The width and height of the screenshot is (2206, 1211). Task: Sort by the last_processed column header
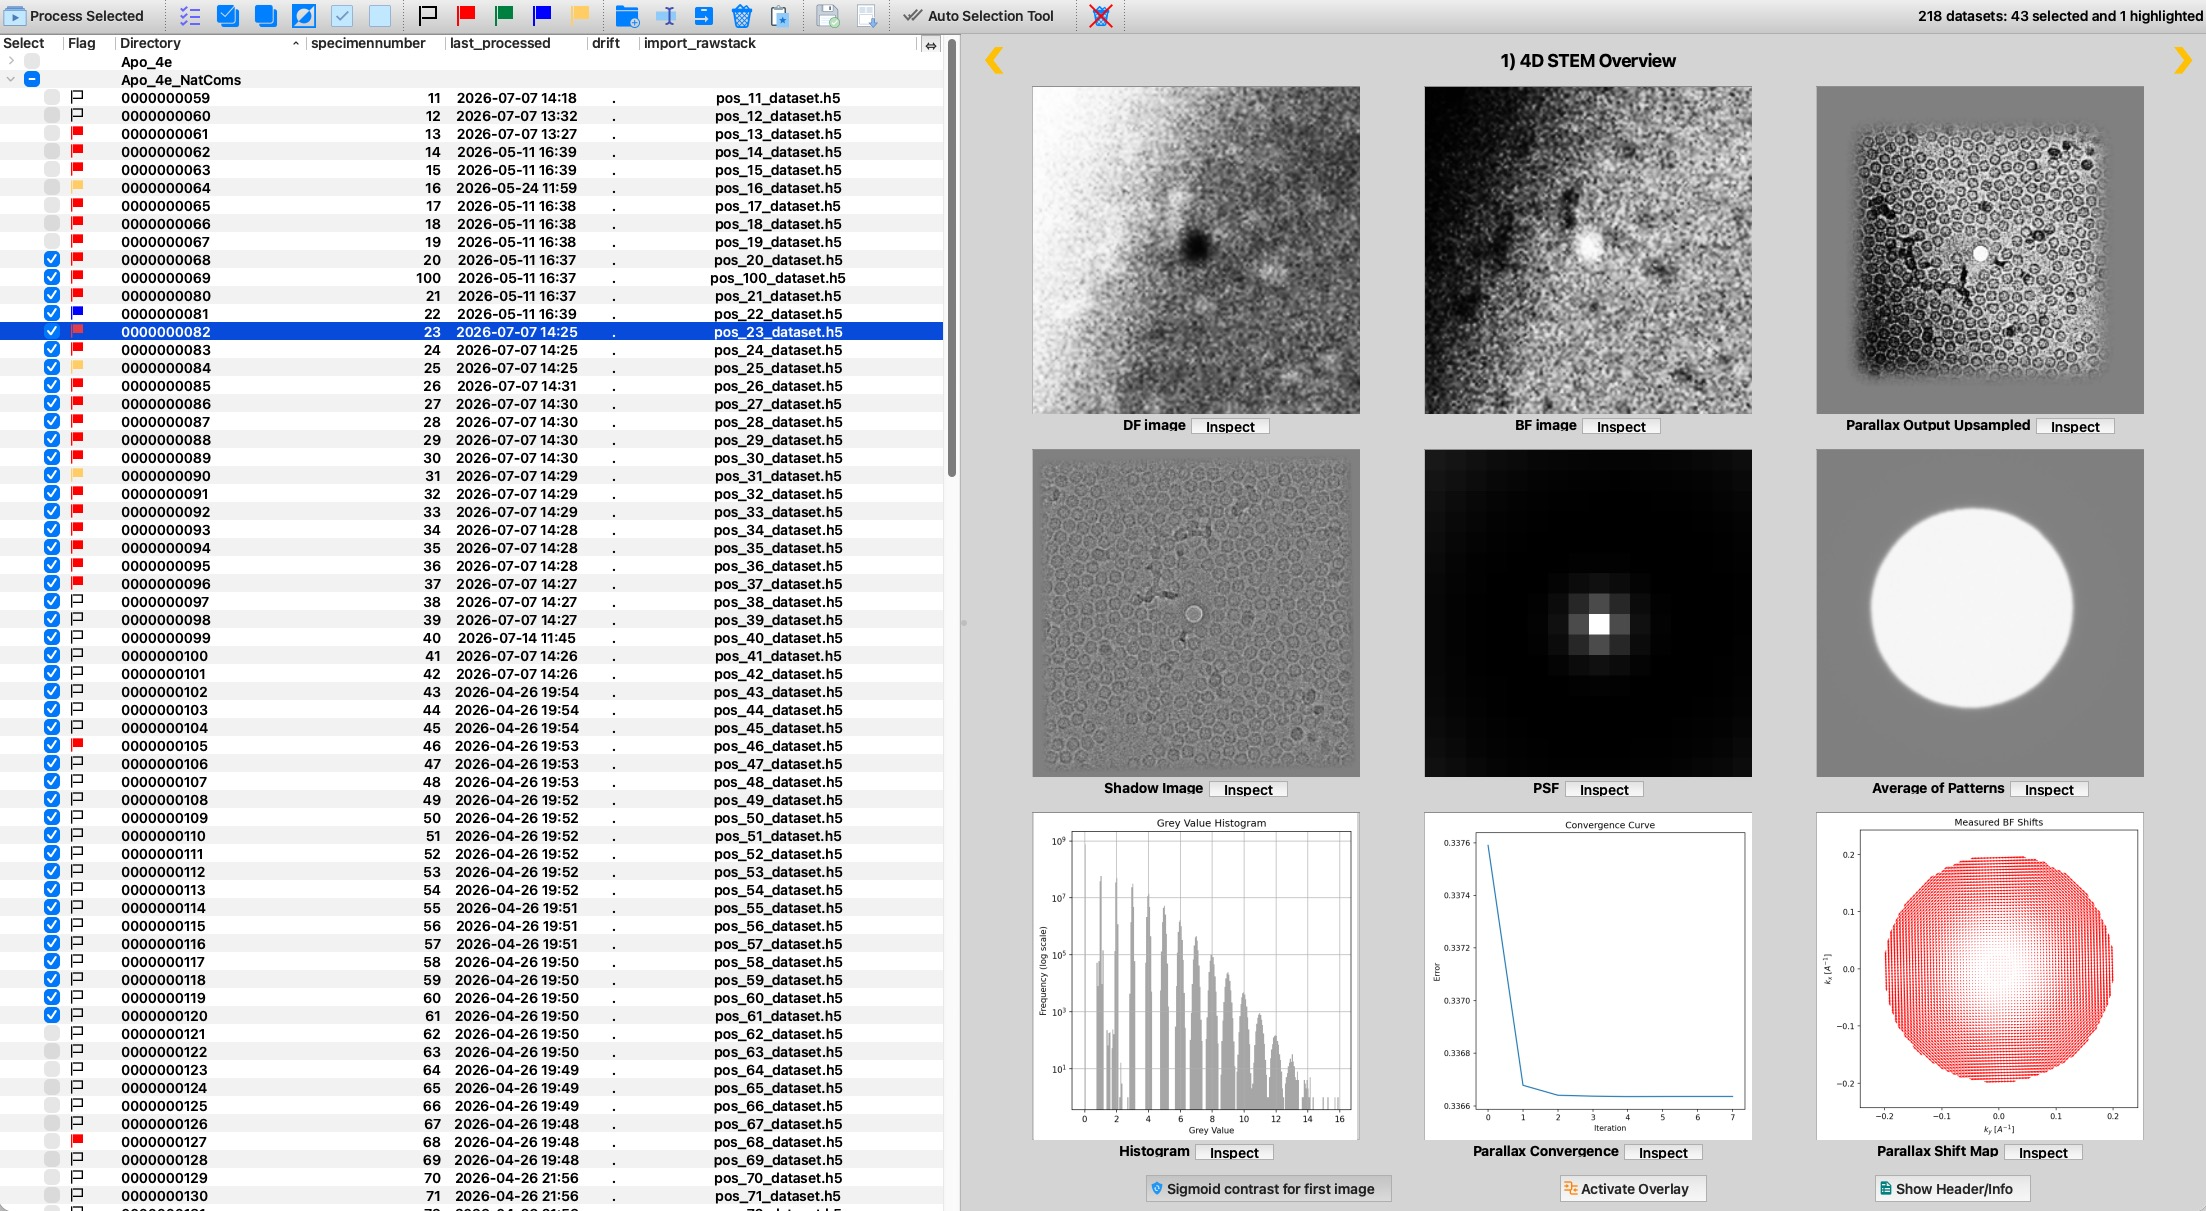pos(500,43)
